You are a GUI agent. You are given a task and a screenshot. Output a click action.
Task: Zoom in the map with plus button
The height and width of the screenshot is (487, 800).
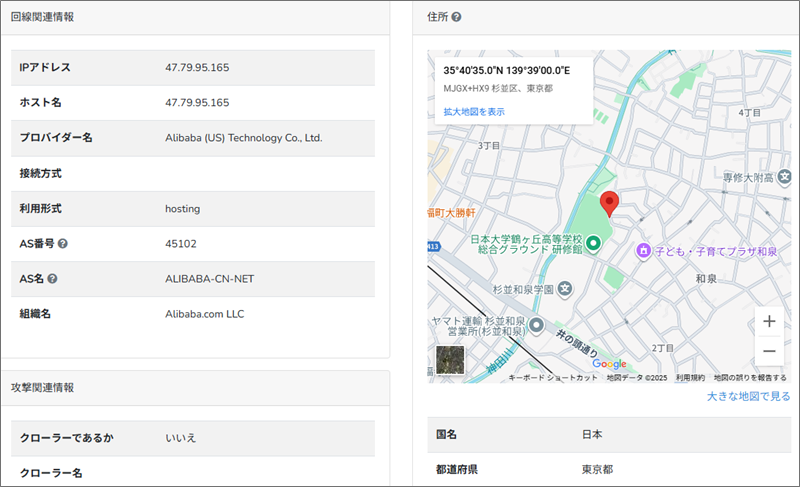point(769,321)
